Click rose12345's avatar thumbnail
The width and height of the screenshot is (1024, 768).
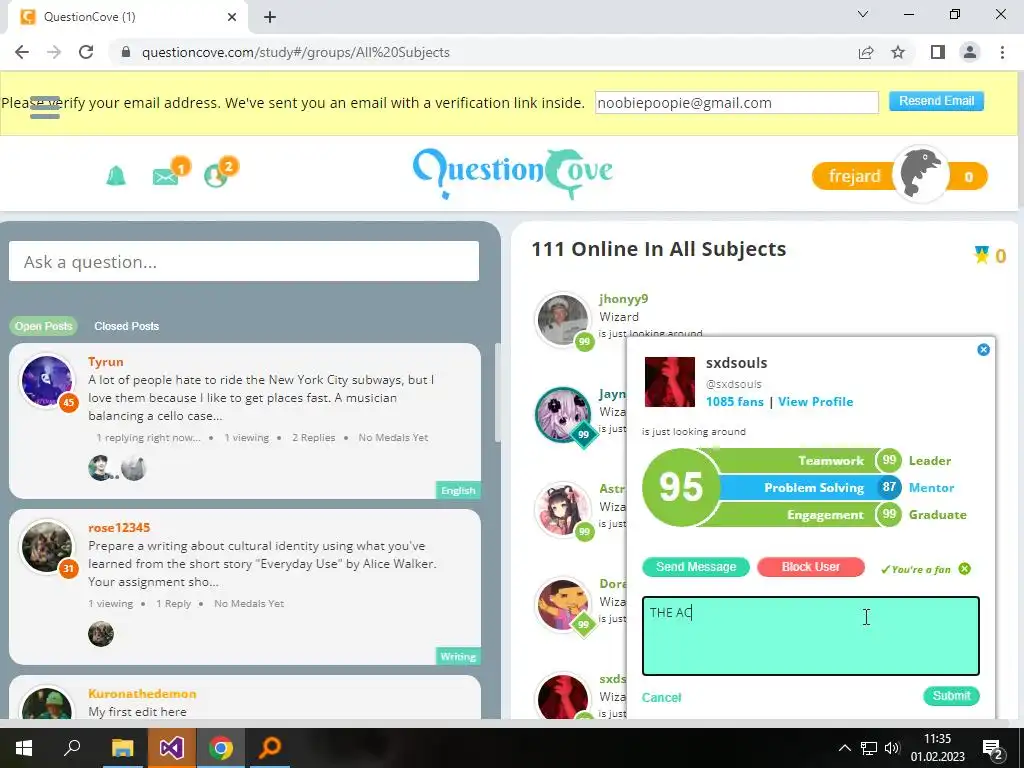47,546
